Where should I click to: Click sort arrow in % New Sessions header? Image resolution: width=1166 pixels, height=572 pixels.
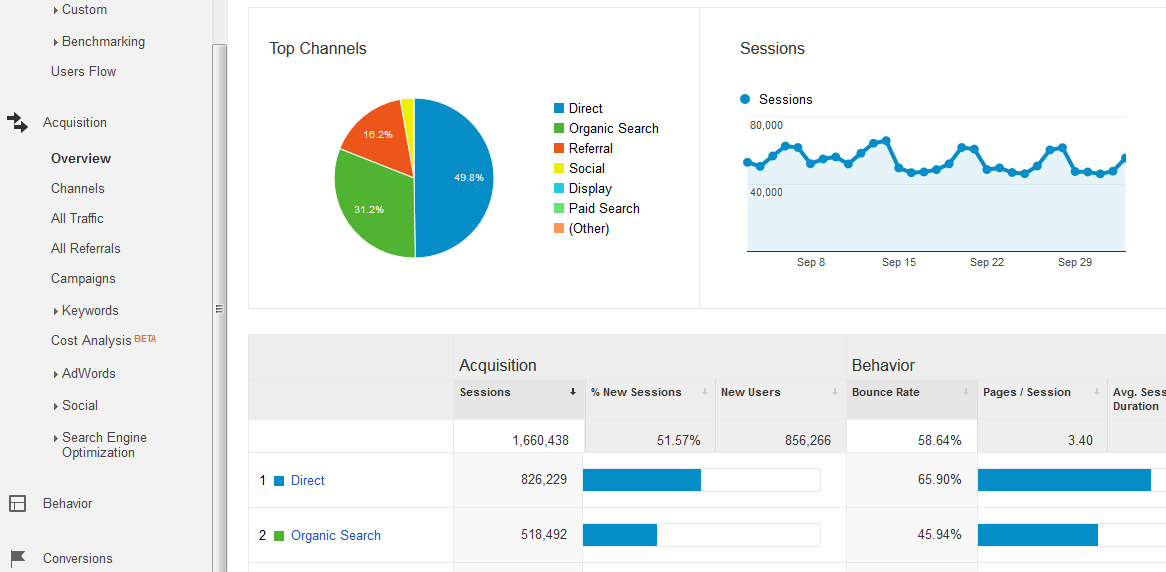point(704,392)
